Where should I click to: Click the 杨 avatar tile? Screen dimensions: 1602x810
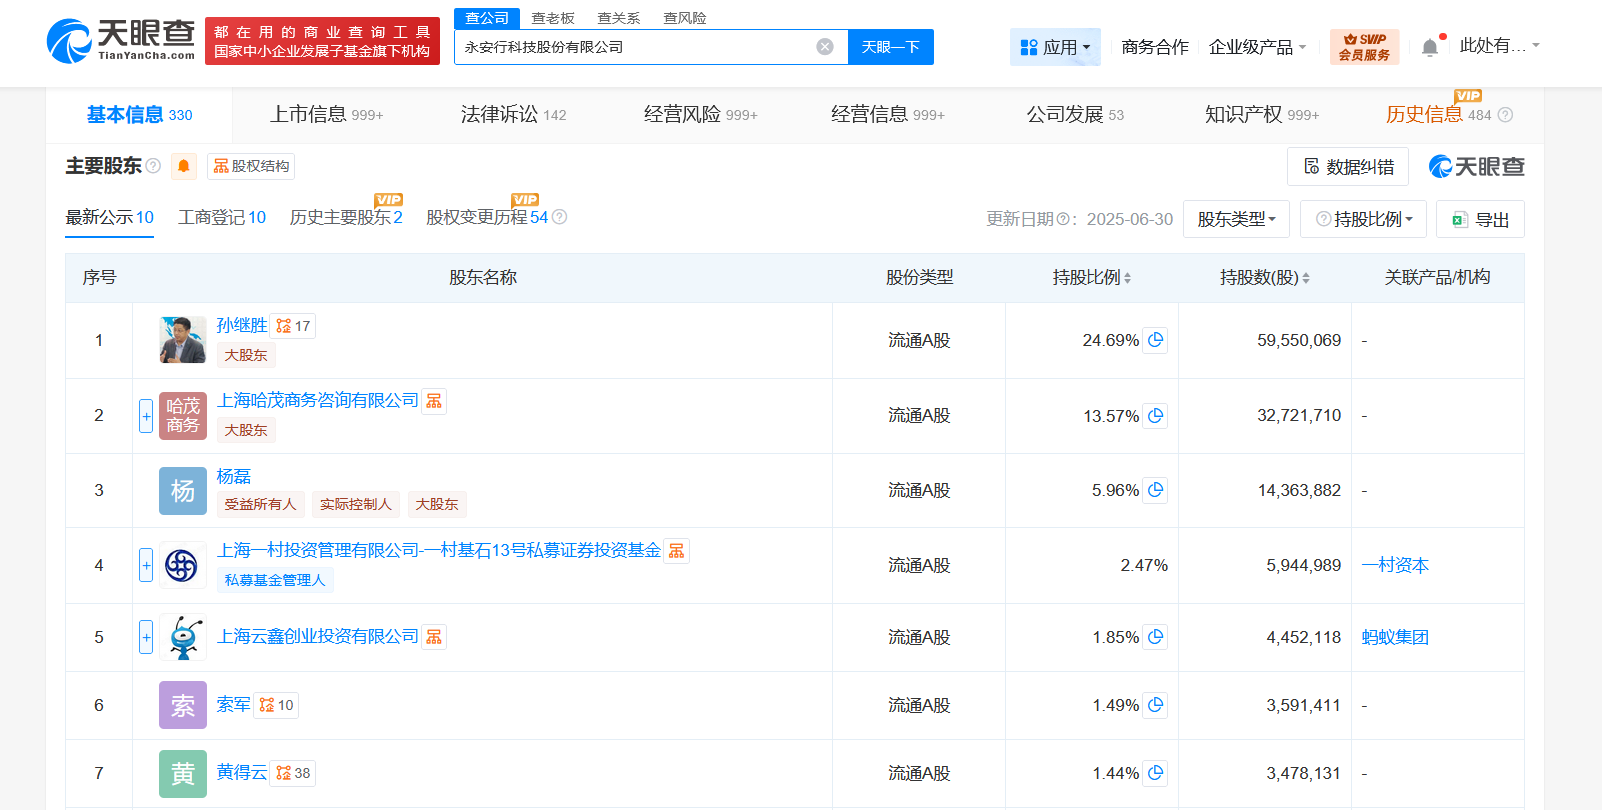pos(183,491)
